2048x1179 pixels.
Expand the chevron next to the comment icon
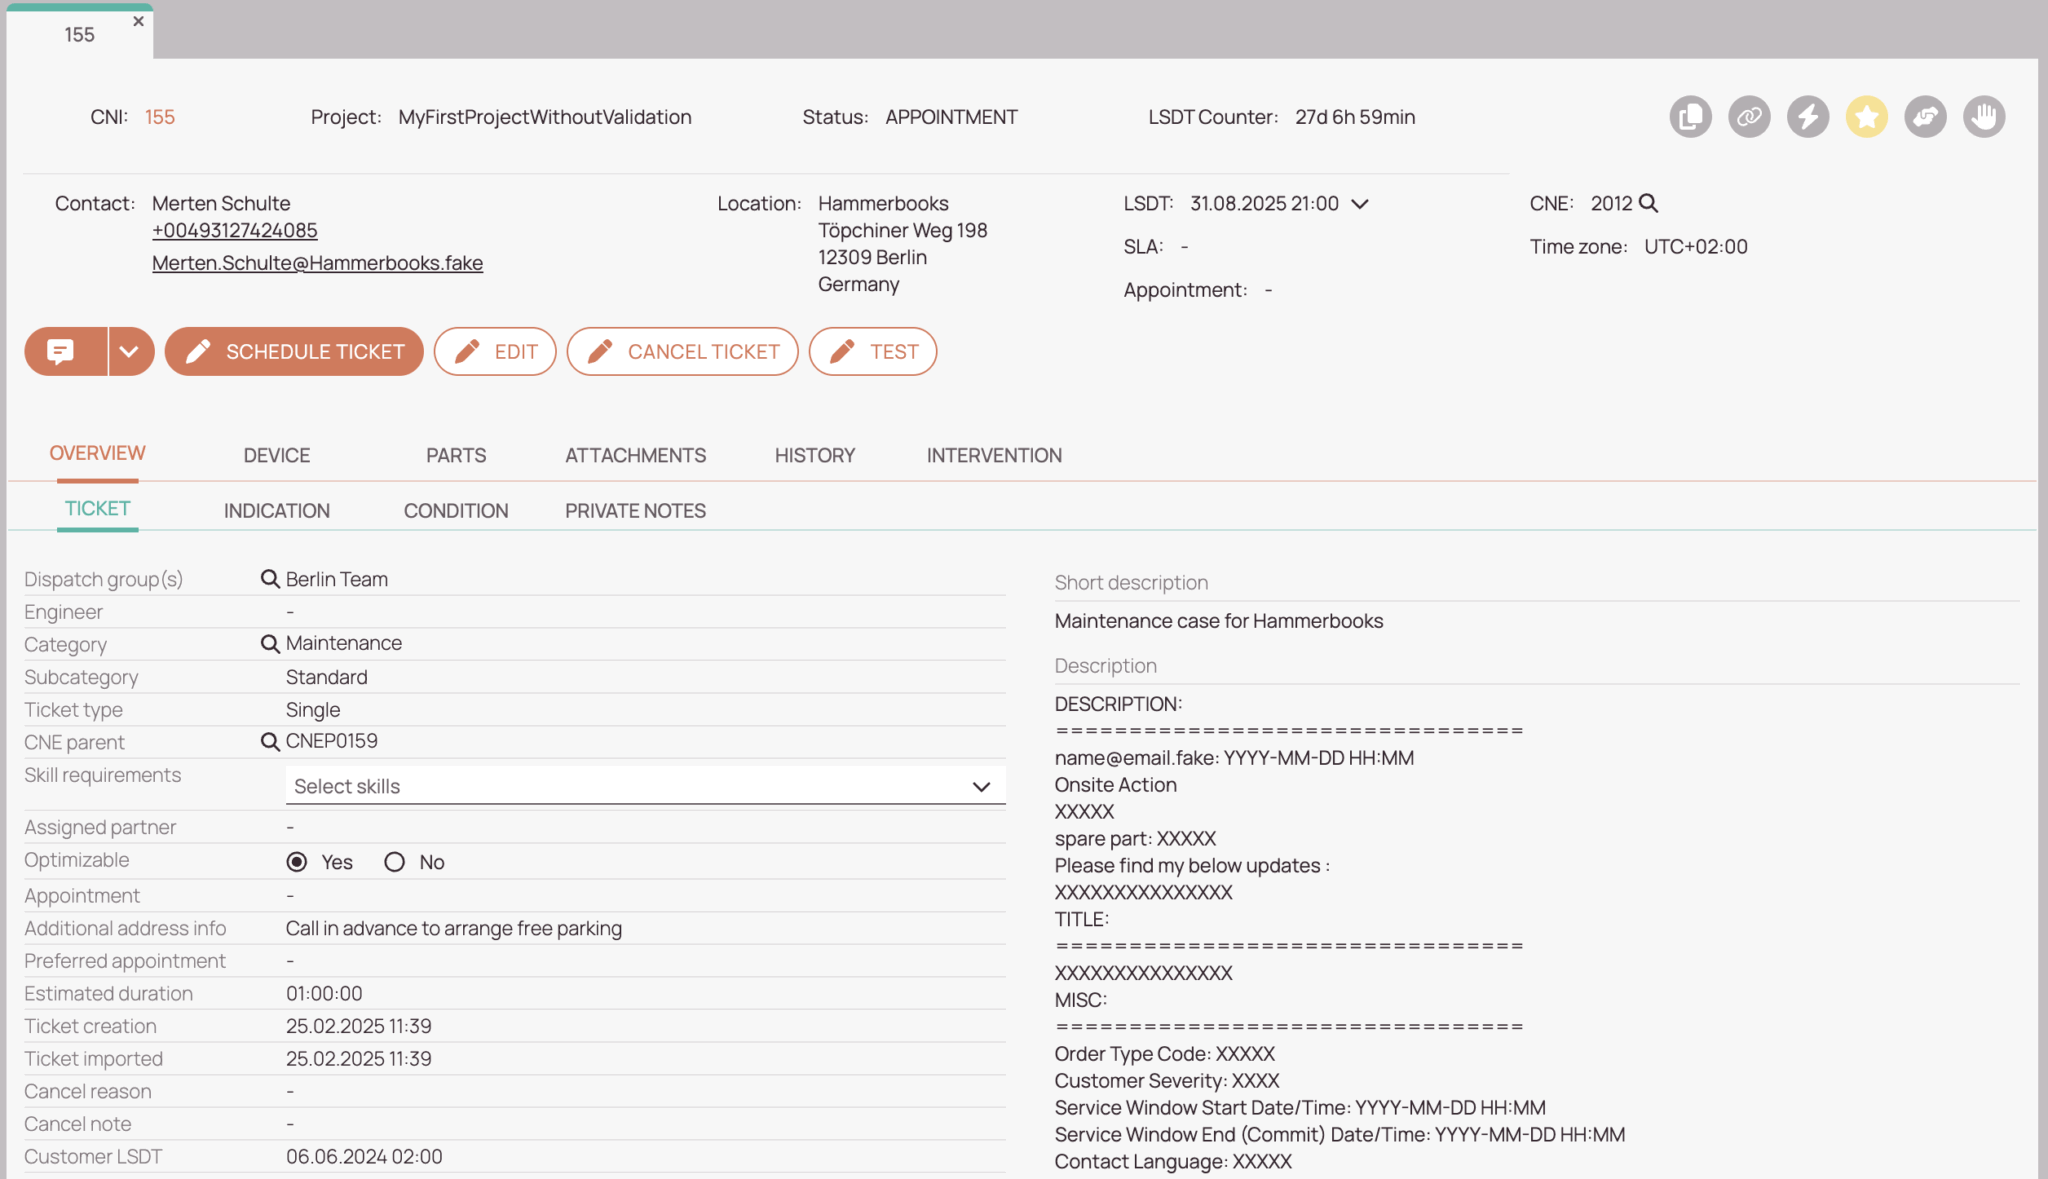tap(128, 351)
